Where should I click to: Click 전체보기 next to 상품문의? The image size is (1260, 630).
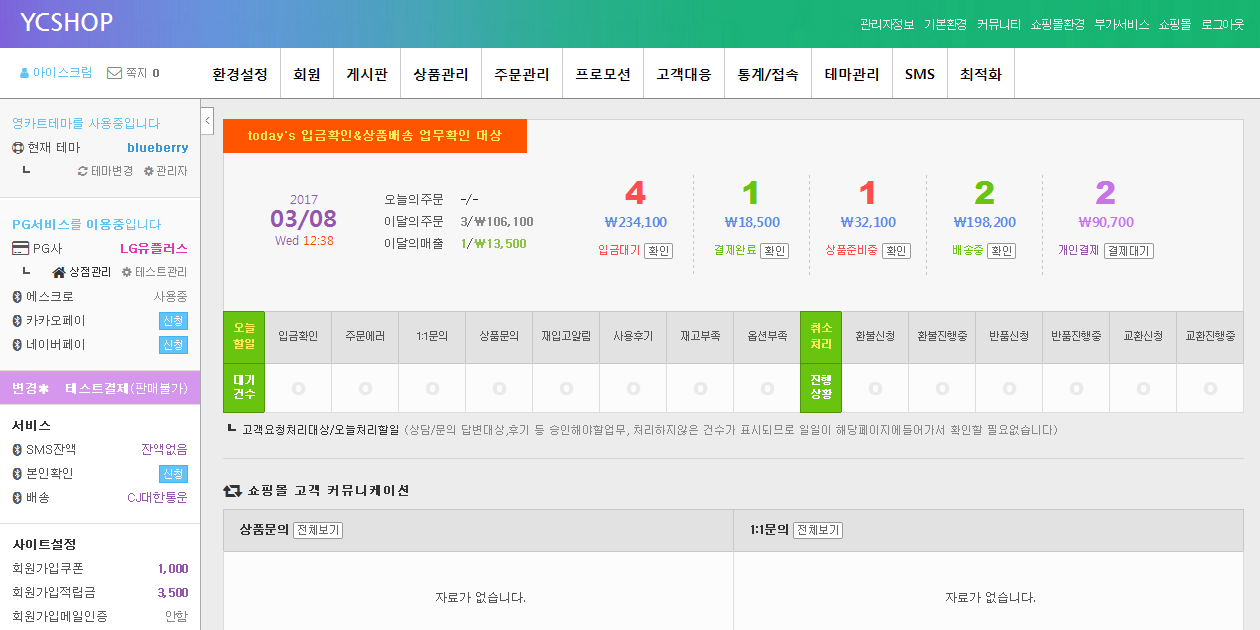click(x=318, y=530)
